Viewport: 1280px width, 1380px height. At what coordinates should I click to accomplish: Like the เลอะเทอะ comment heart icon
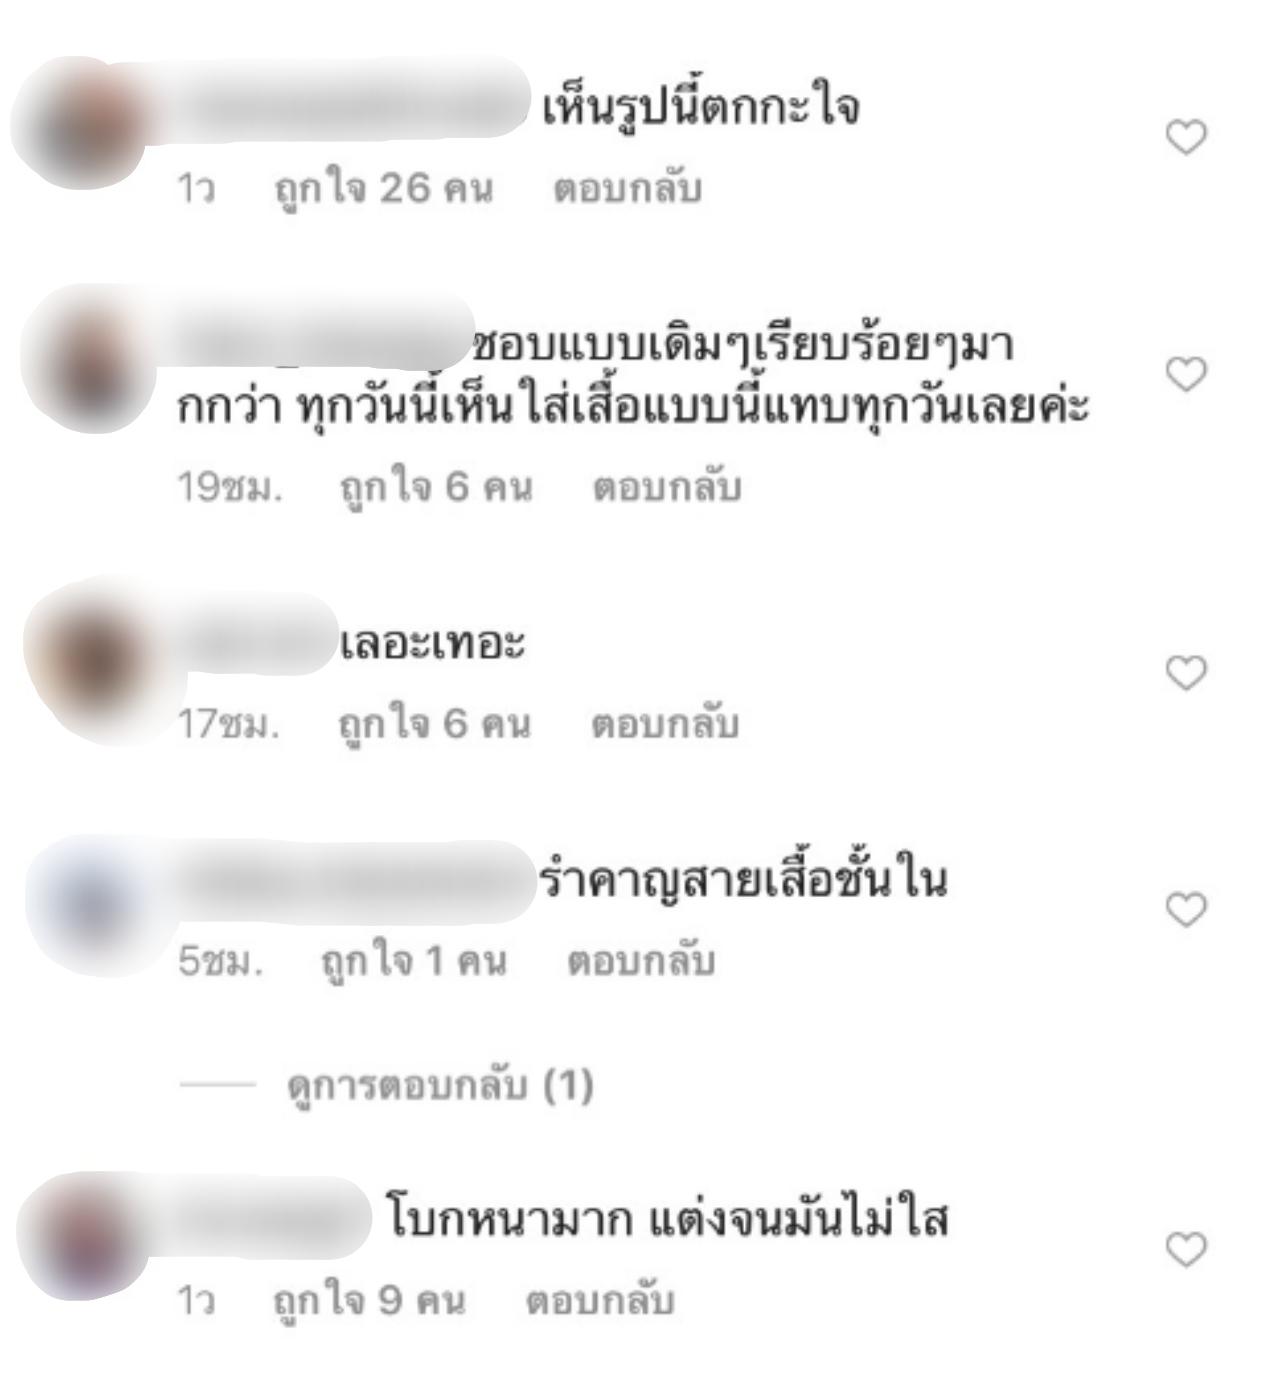pos(1186,673)
